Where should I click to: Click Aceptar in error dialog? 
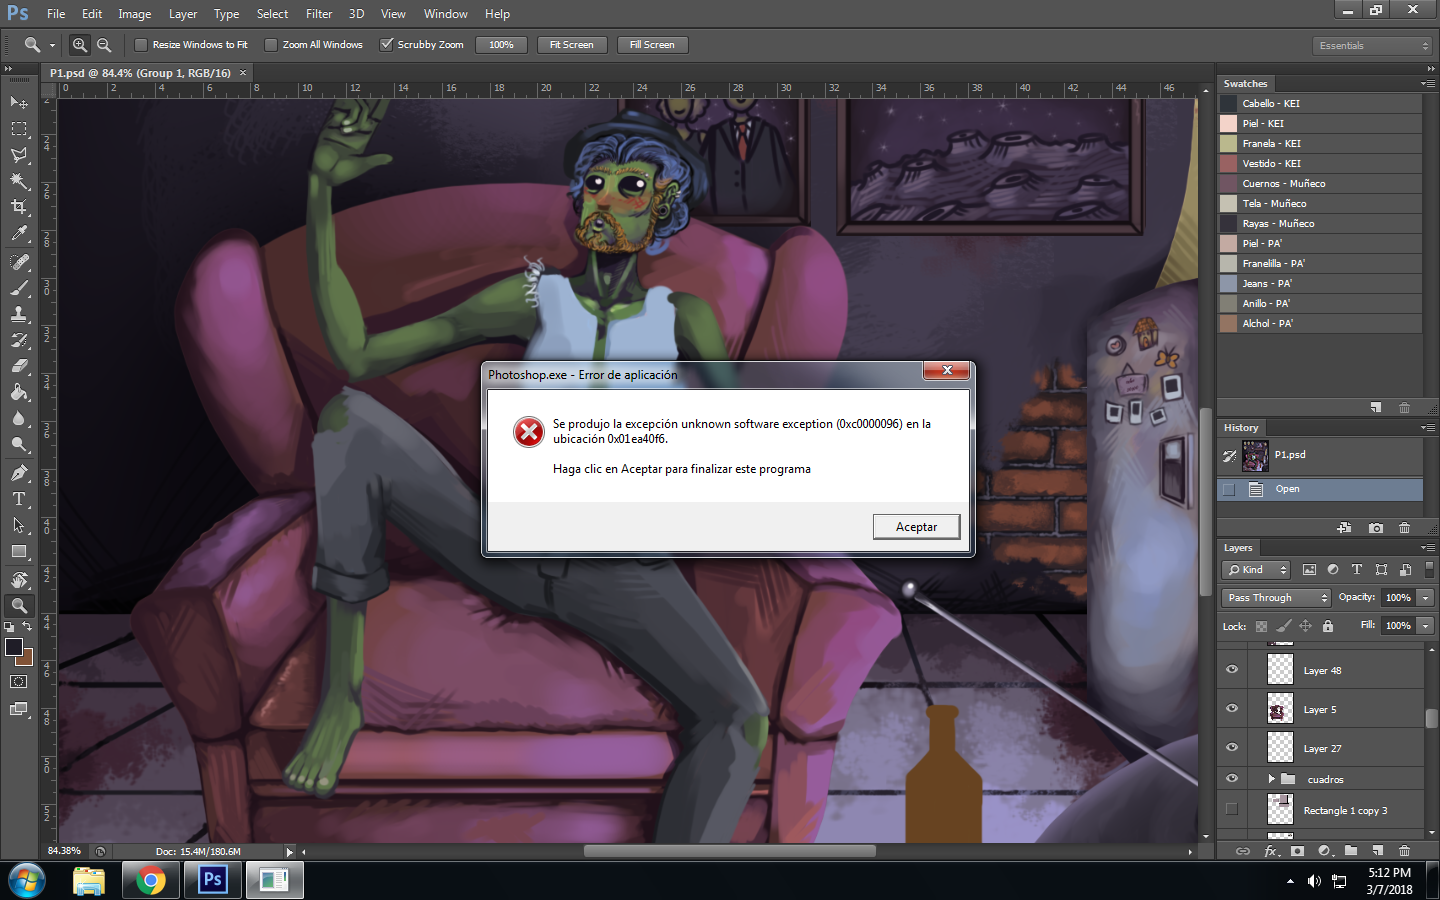(x=916, y=527)
